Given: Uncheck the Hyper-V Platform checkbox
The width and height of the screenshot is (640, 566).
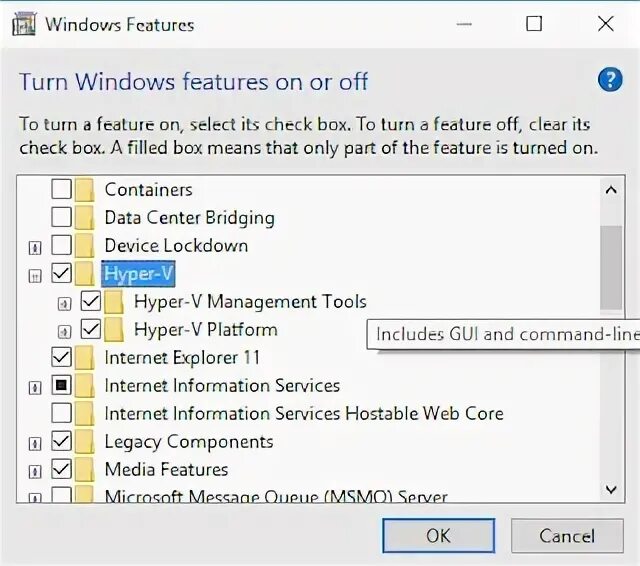Looking at the screenshot, I should coord(90,329).
